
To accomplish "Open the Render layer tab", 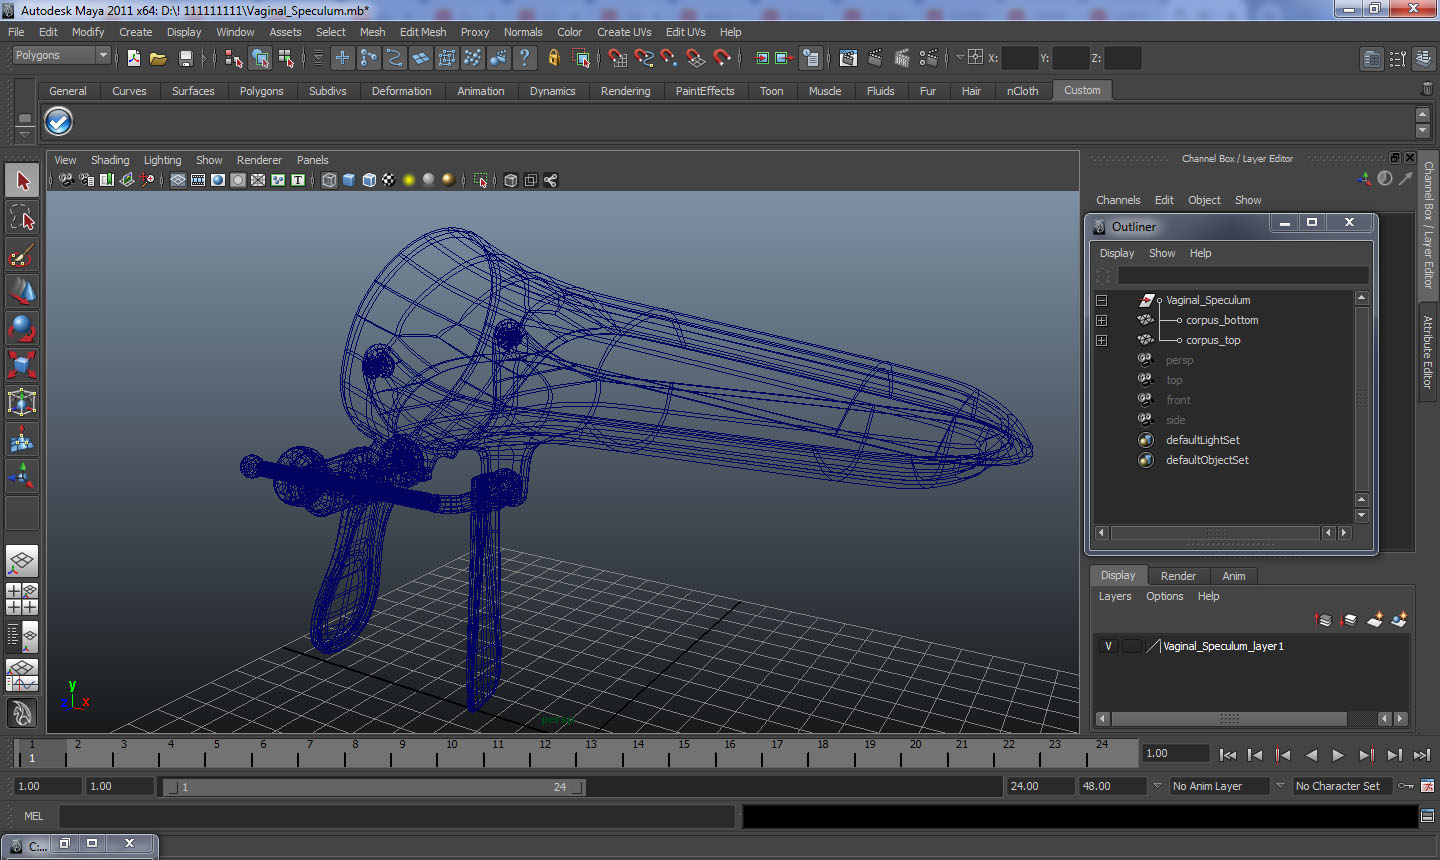I will pyautogui.click(x=1178, y=576).
